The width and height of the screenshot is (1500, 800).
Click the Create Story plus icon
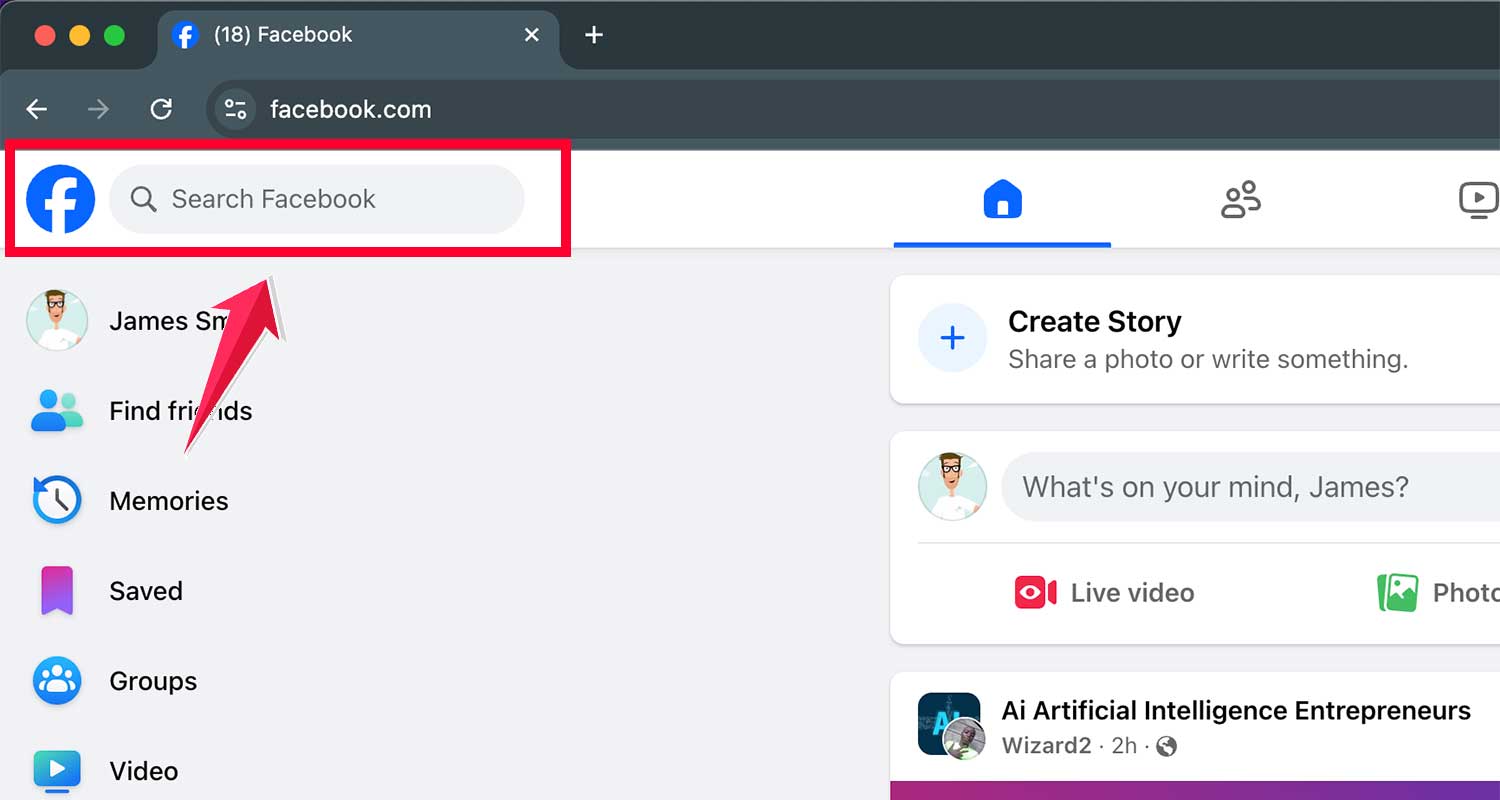point(952,338)
